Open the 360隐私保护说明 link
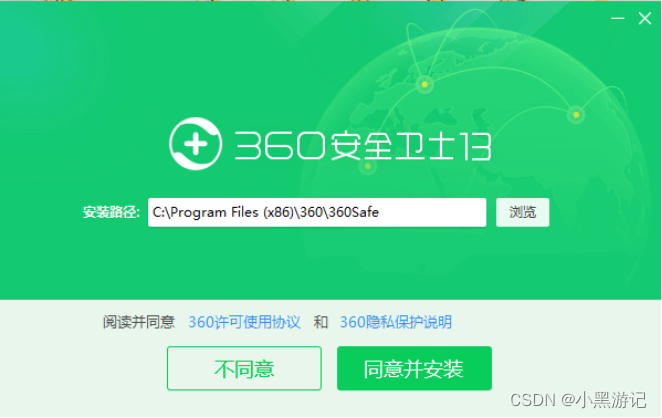The height and width of the screenshot is (418, 662). 396,322
